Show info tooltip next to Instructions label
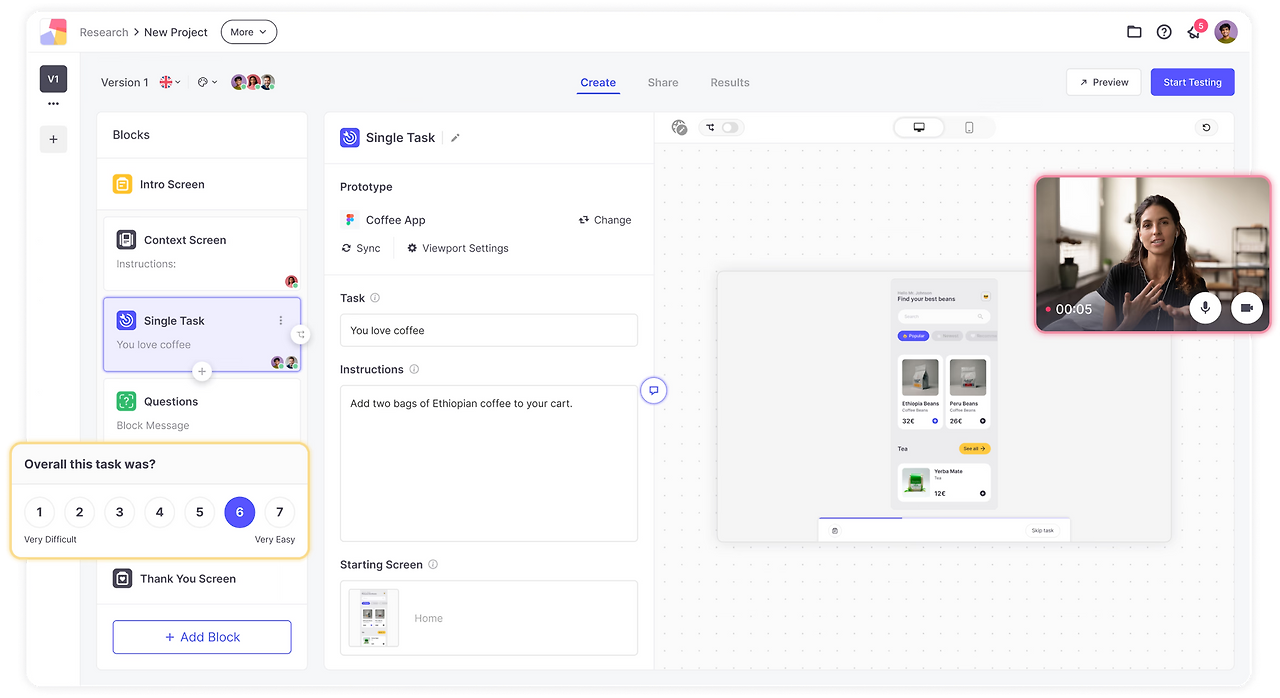Image resolution: width=1280 pixels, height=698 pixels. (x=414, y=369)
